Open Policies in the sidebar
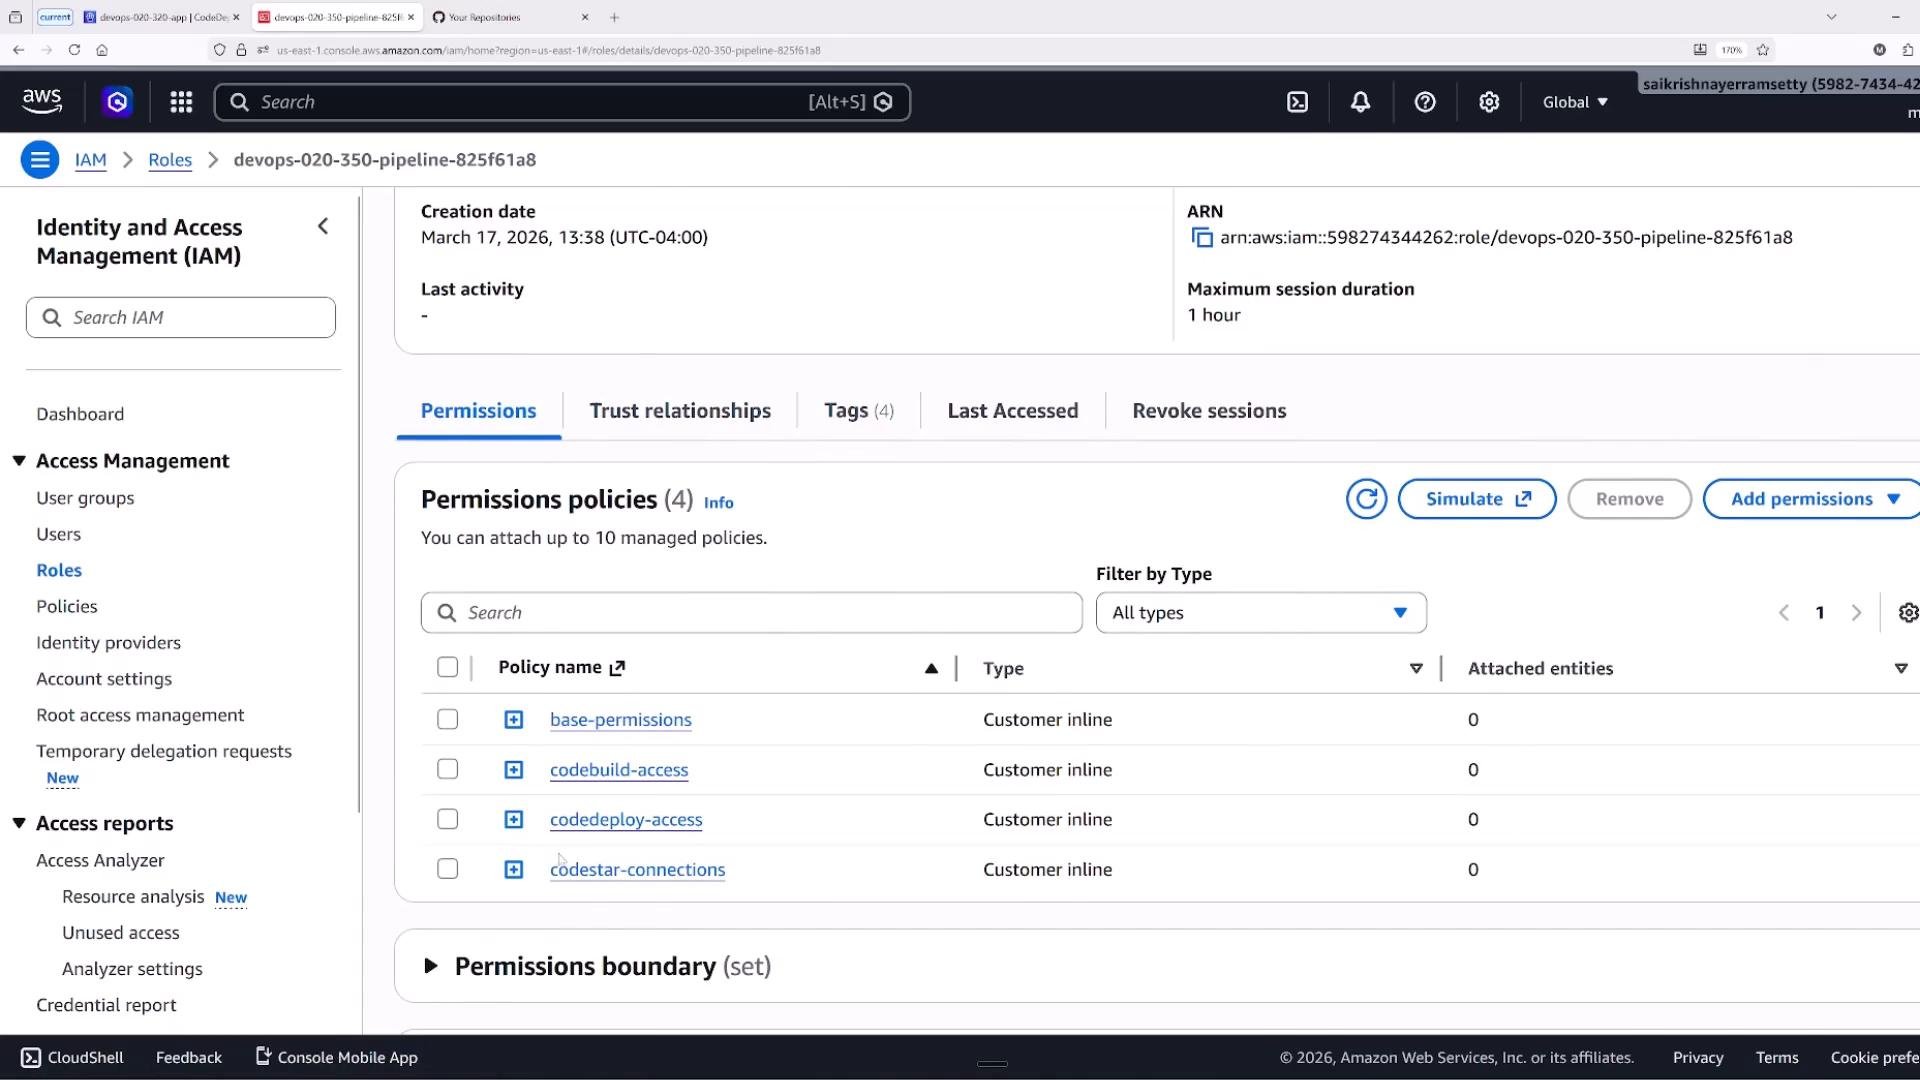 pos(67,606)
